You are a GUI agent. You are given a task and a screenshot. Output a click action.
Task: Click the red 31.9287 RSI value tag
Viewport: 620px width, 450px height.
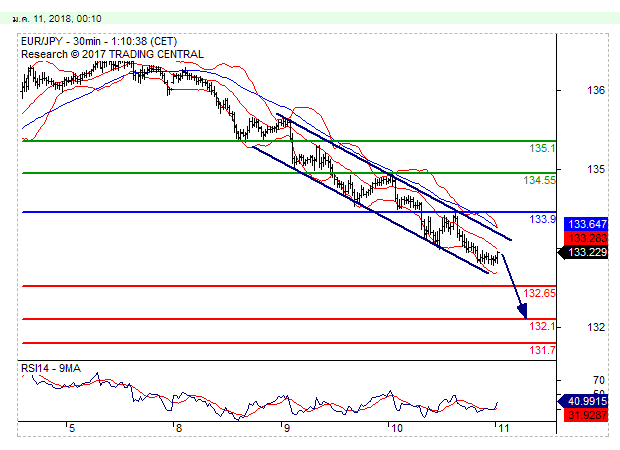586,415
